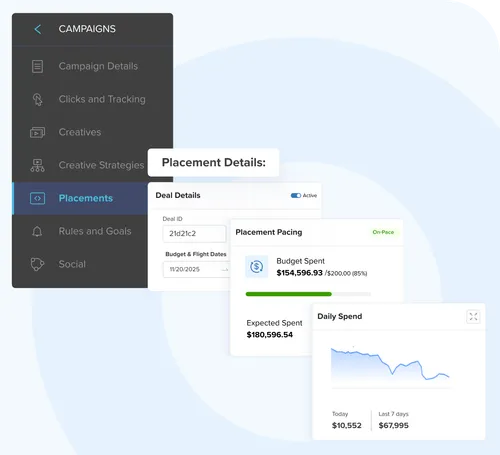Click the Creative Strategies hierarchy icon
The image size is (500, 455).
tap(37, 165)
